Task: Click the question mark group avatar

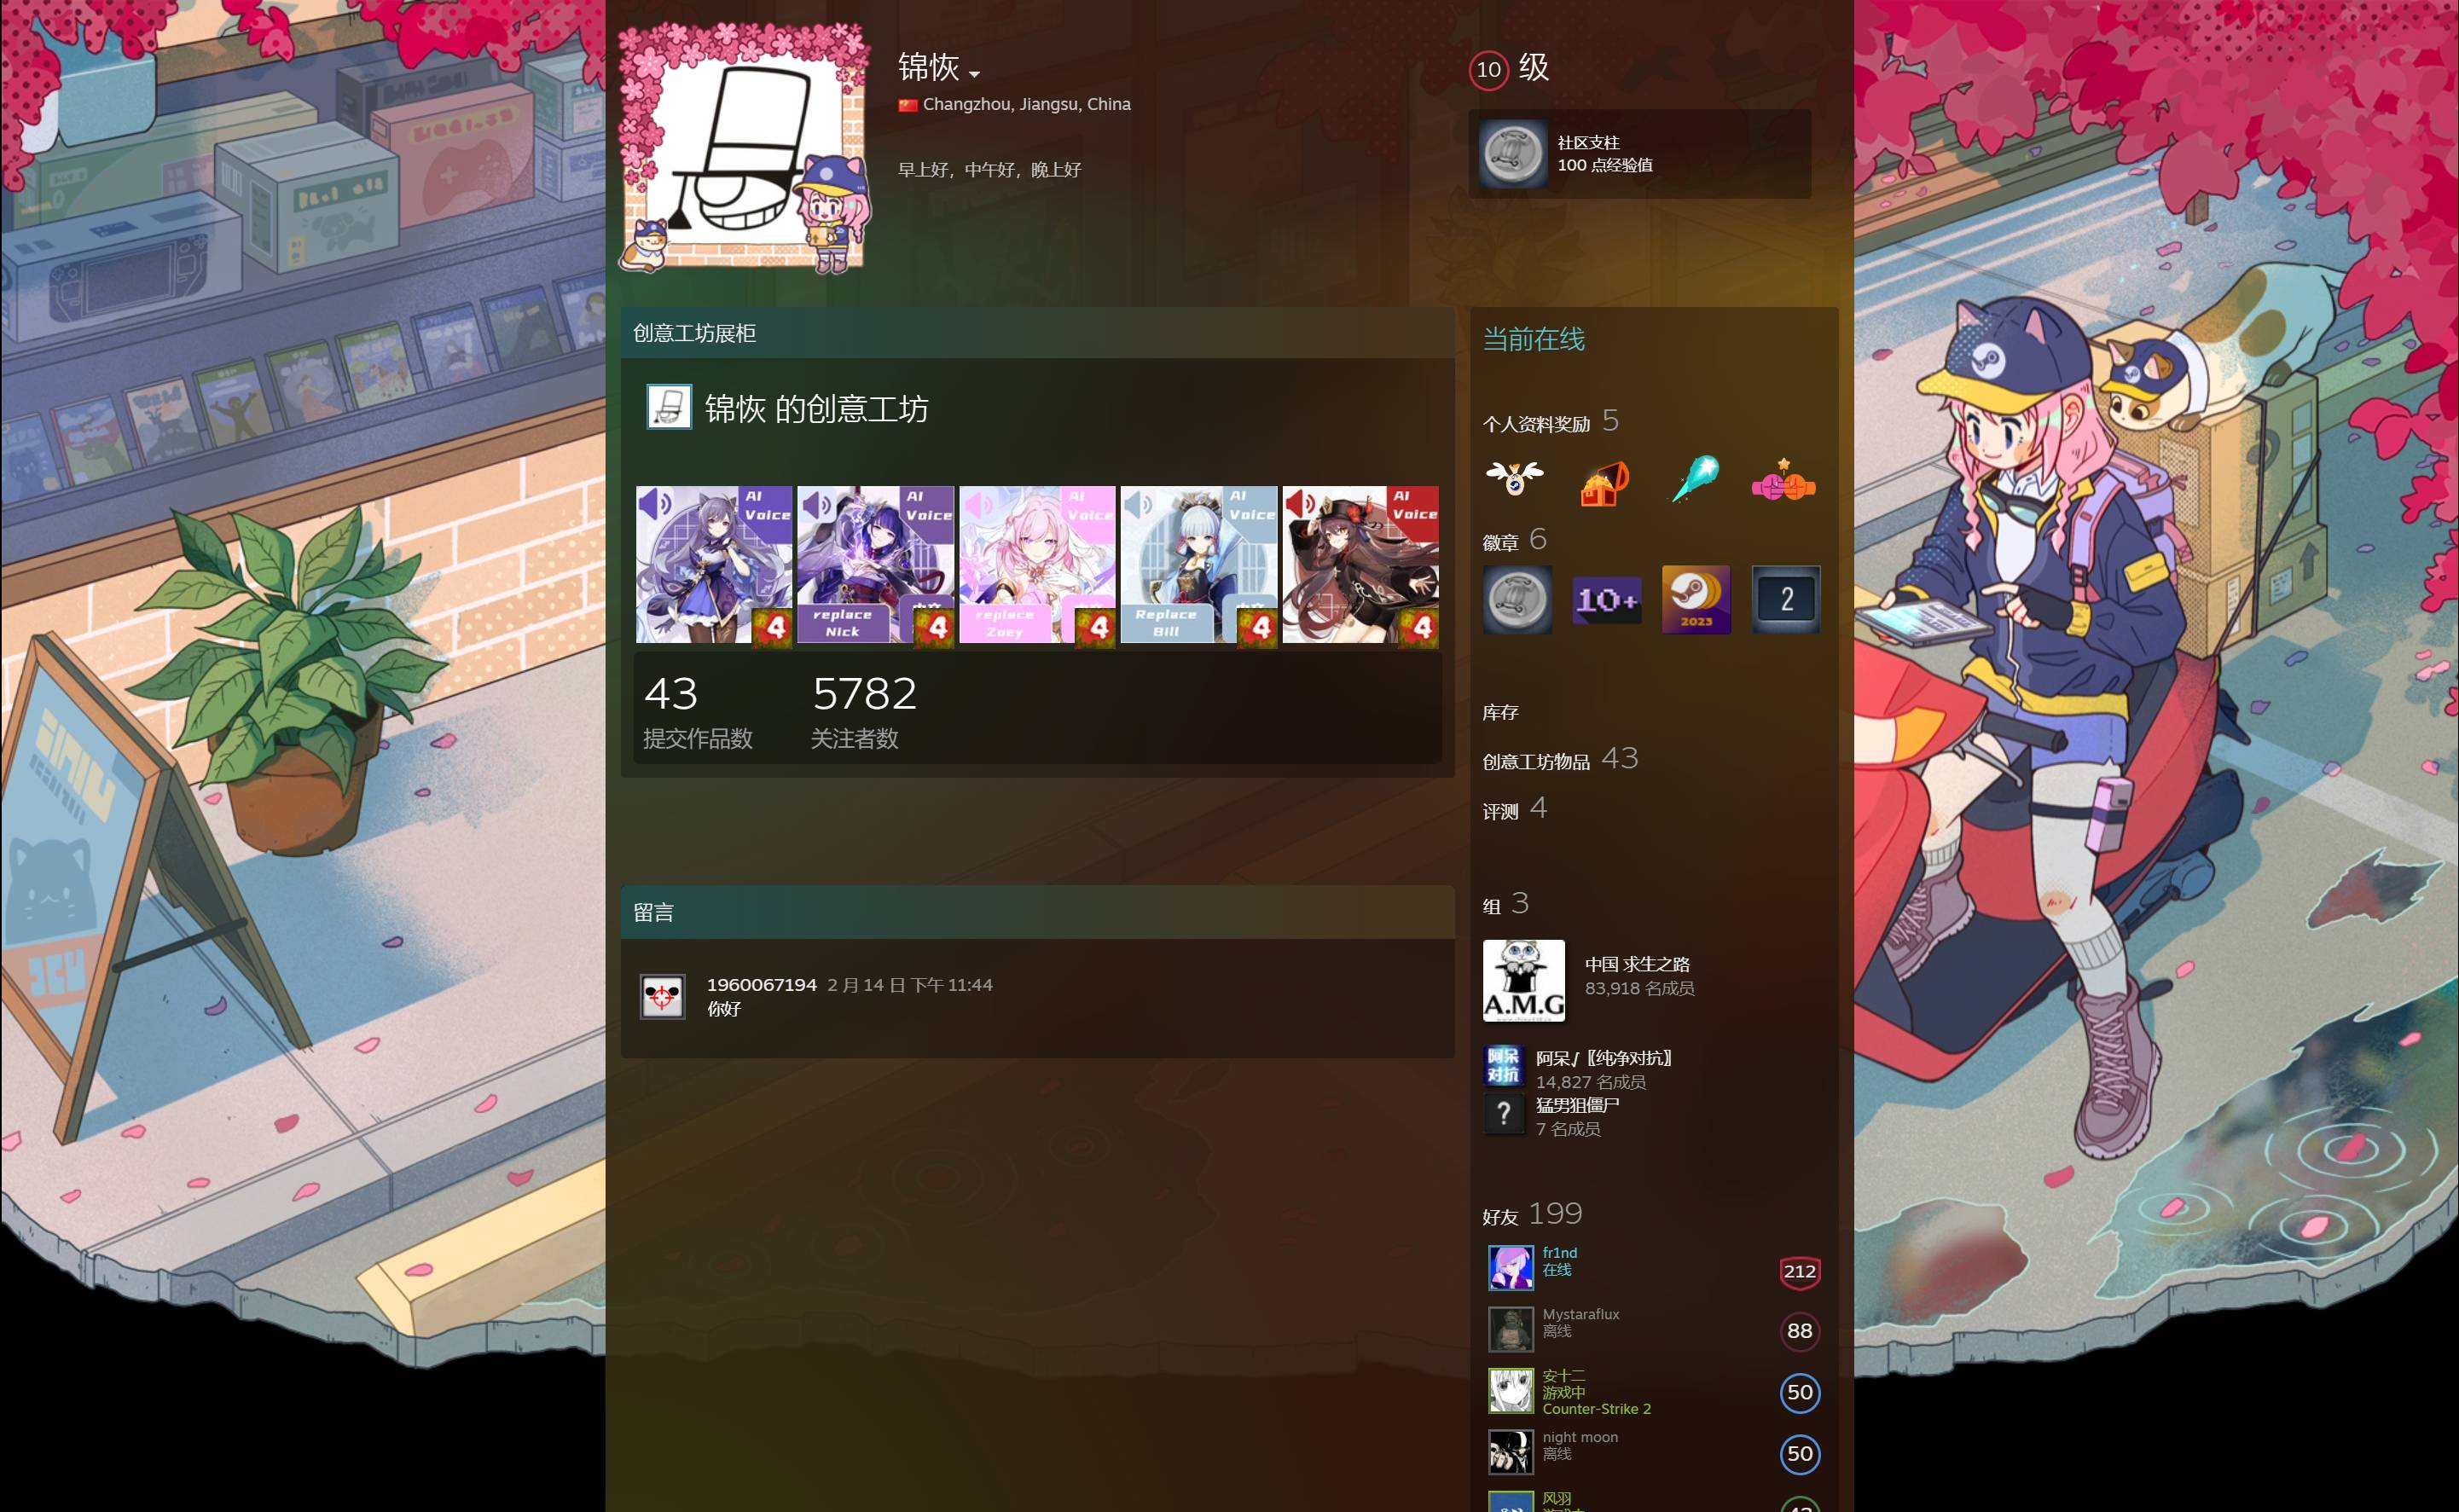Action: click(x=1502, y=1114)
